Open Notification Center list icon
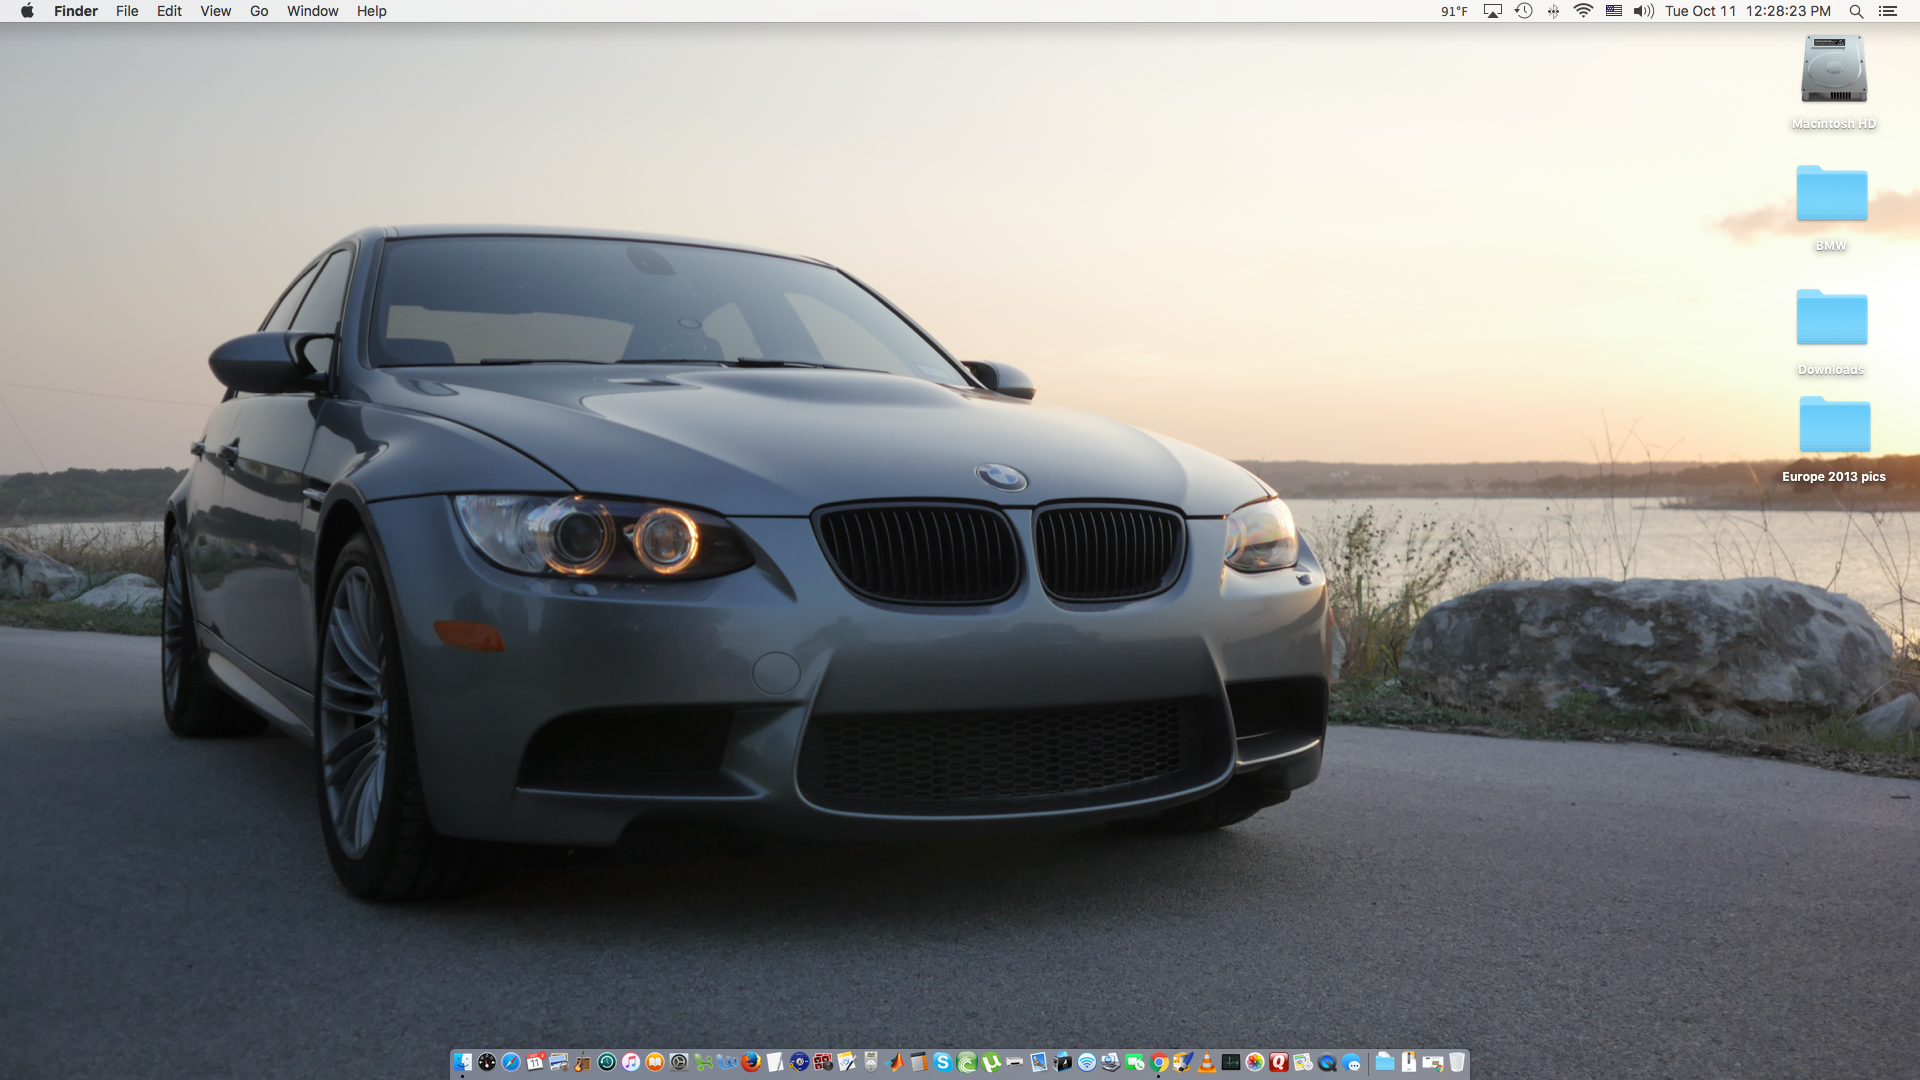 click(1887, 11)
